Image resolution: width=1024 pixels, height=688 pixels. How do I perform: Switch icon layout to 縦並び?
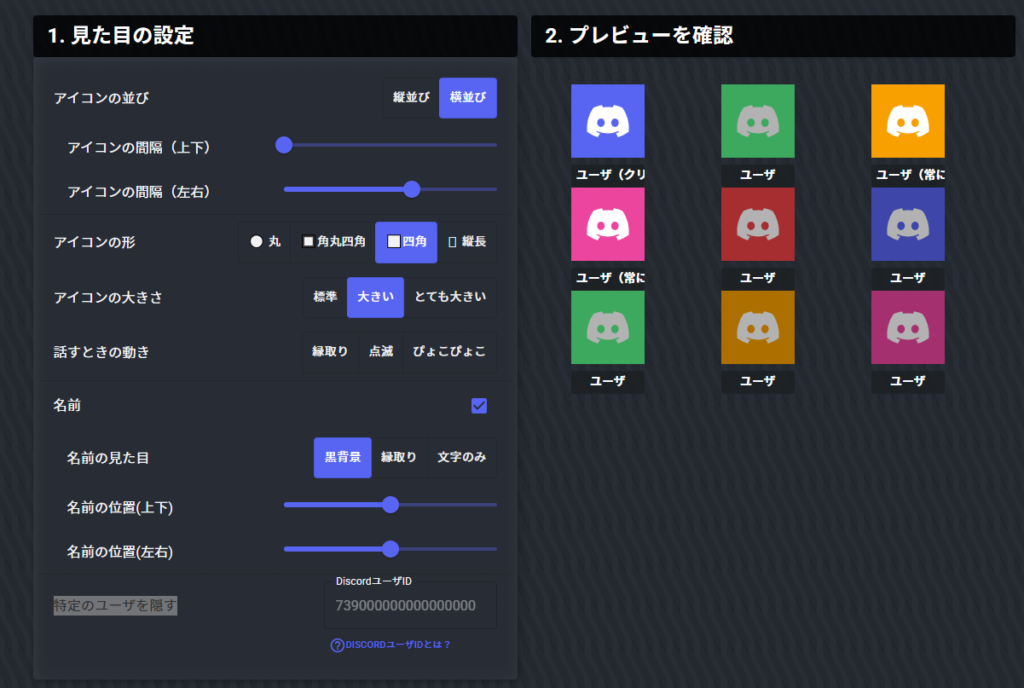point(411,98)
